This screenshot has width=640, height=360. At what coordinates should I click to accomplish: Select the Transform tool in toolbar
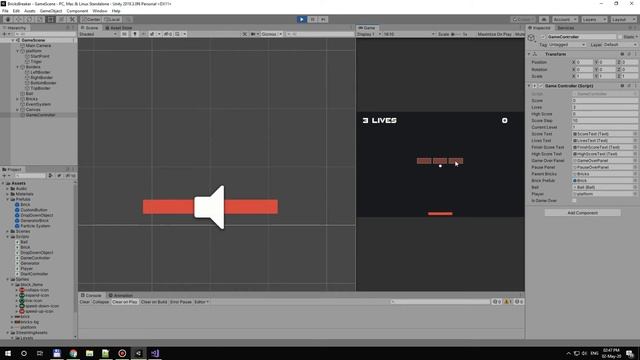click(61, 19)
